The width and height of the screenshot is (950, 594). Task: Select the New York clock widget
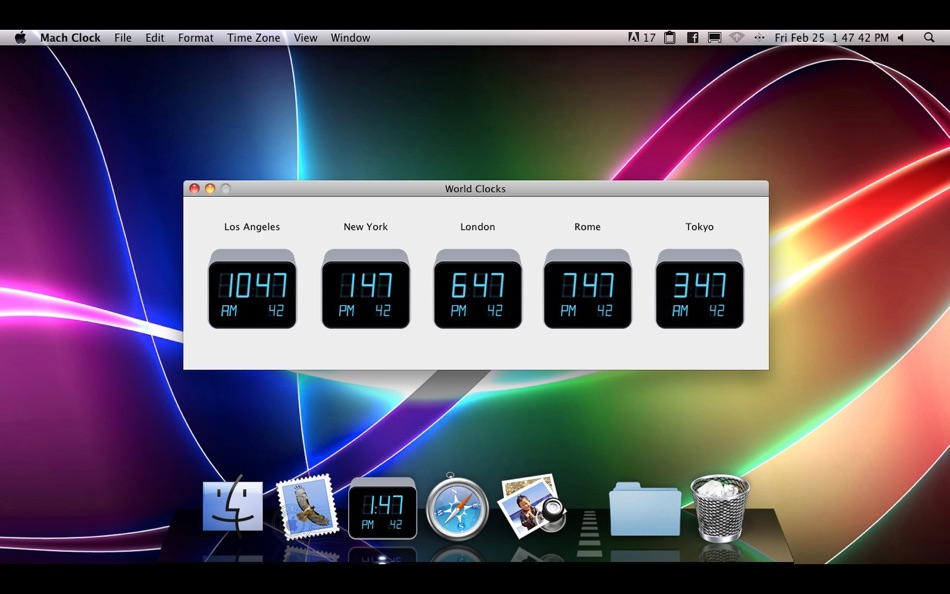pos(365,289)
